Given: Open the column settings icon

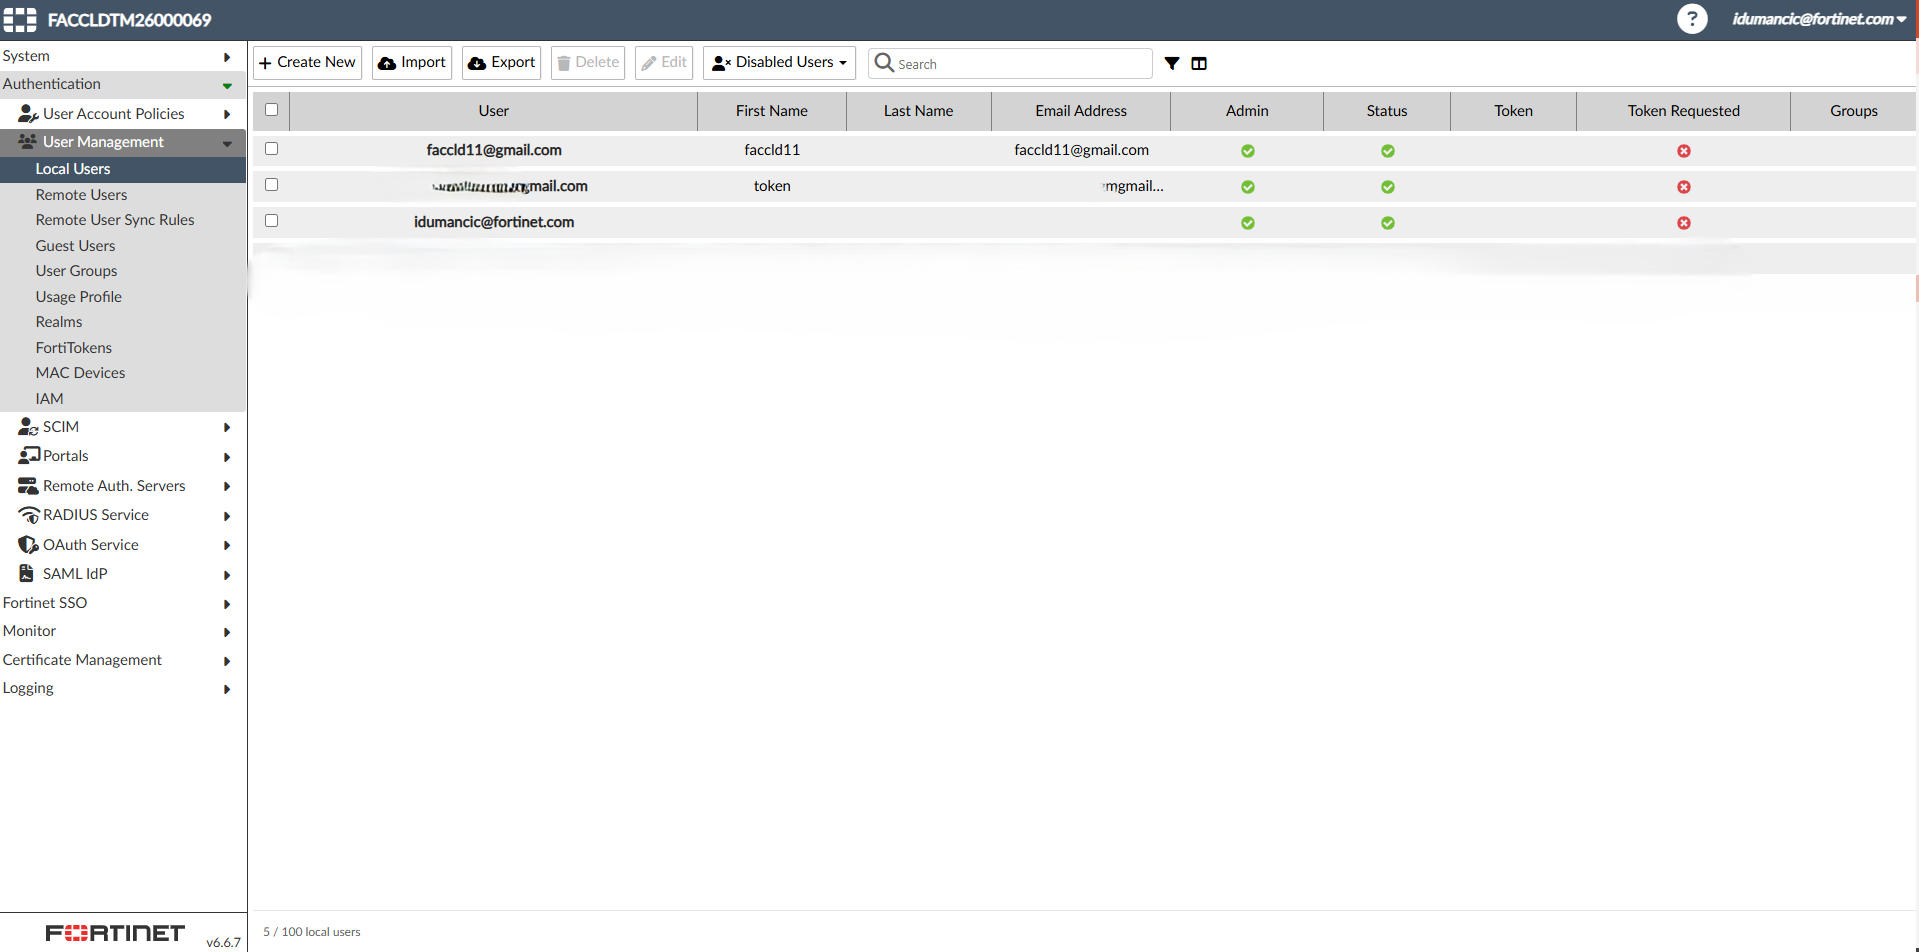Looking at the screenshot, I should [x=1199, y=63].
